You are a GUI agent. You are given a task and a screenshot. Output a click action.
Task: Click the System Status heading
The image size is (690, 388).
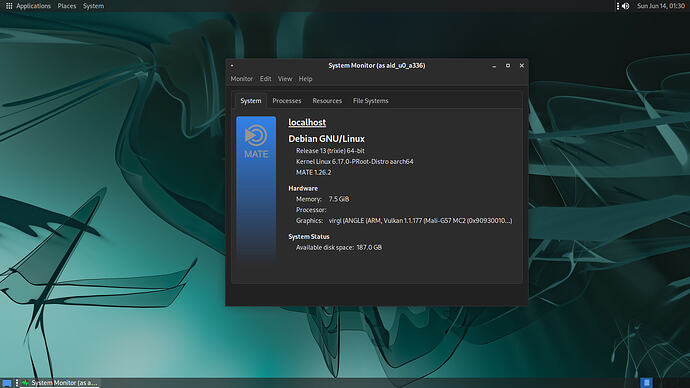(x=308, y=237)
